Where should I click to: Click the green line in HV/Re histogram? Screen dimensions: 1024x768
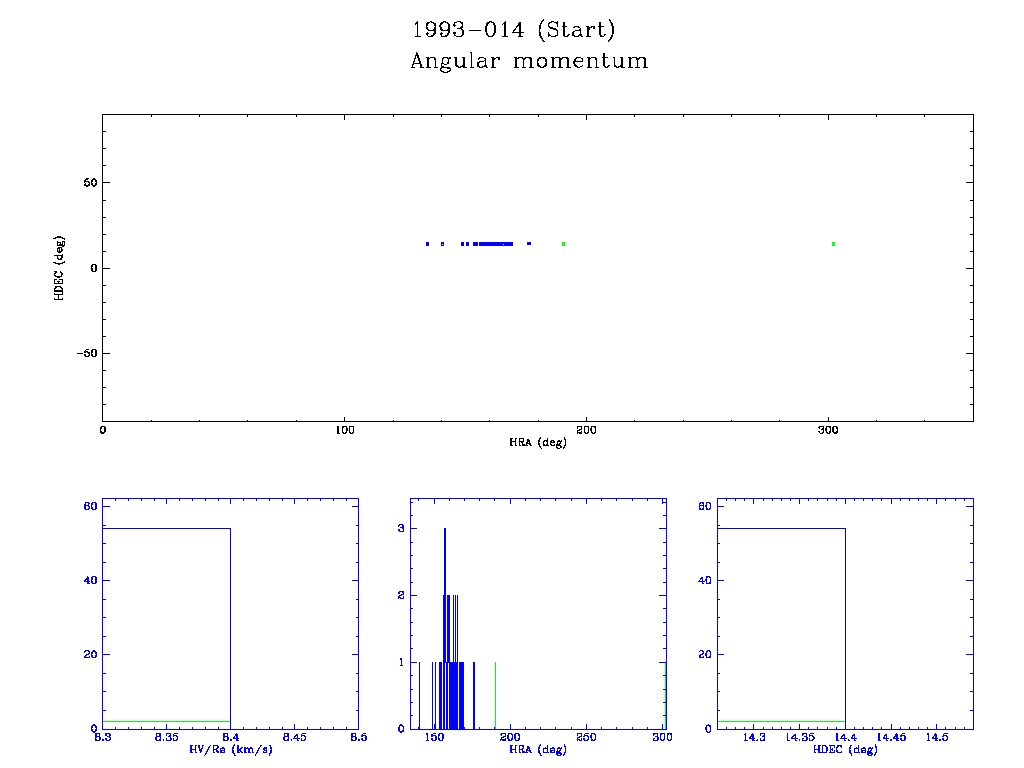tap(166, 721)
